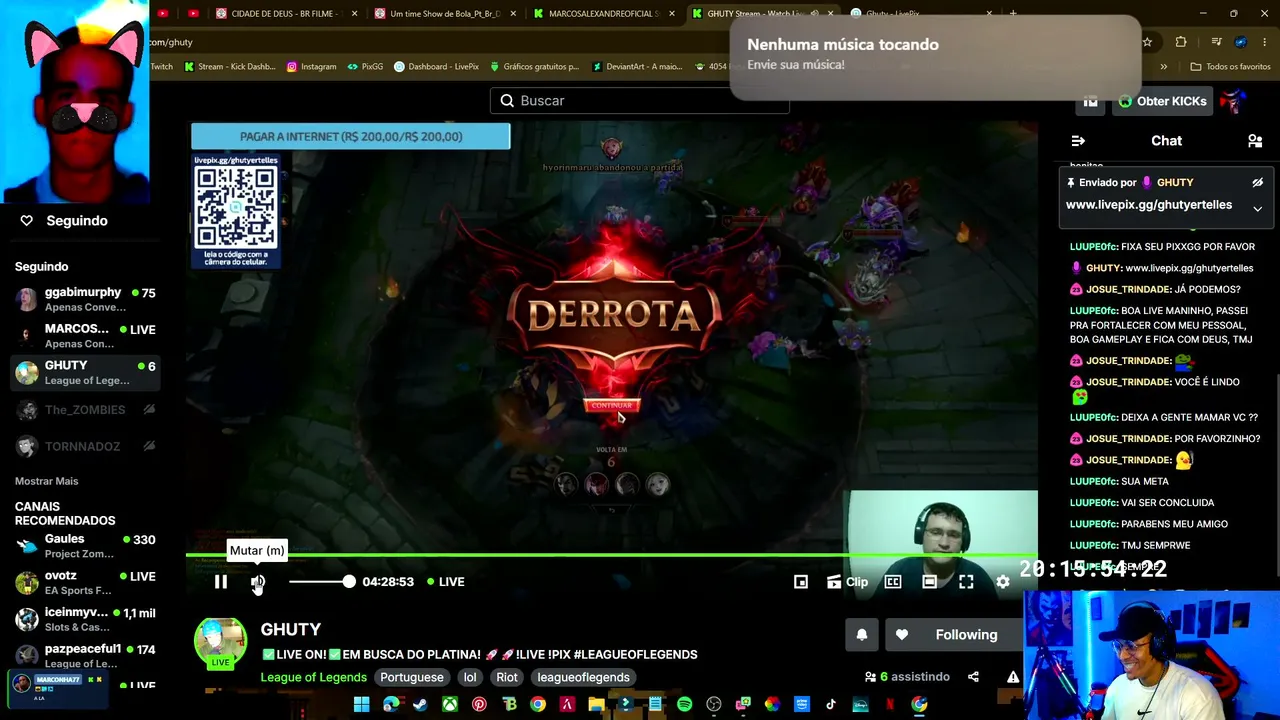Show more bookmarks chevron

tap(1163, 67)
